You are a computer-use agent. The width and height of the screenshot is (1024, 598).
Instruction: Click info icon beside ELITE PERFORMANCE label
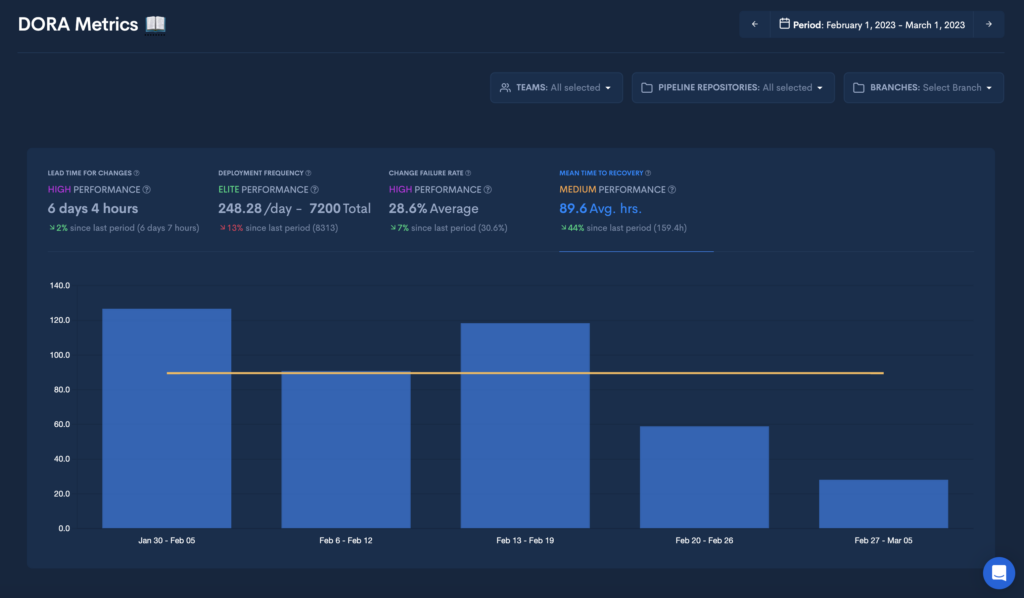coord(314,189)
